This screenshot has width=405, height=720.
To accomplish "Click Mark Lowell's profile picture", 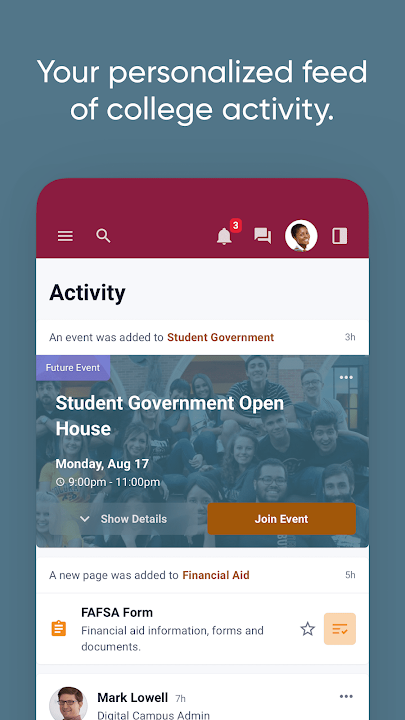I will coord(68,703).
